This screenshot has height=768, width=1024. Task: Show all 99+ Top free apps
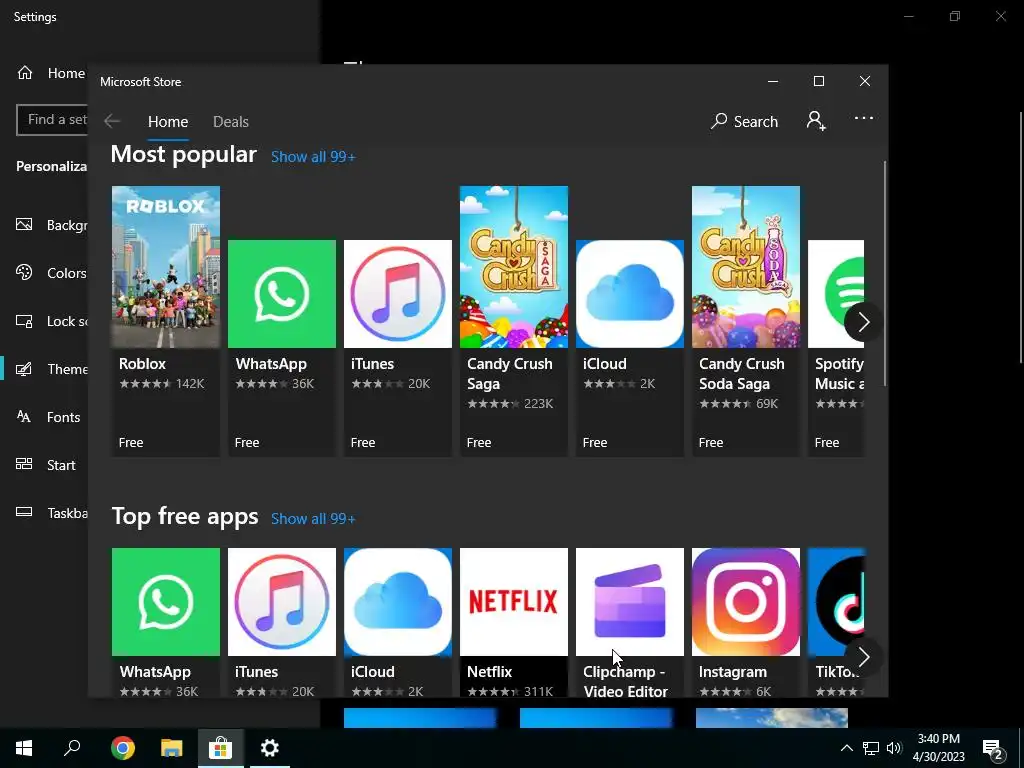[313, 519]
